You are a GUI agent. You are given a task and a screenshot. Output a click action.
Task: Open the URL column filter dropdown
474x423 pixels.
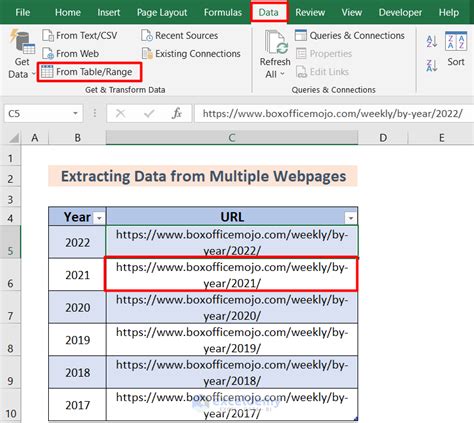coord(351,218)
